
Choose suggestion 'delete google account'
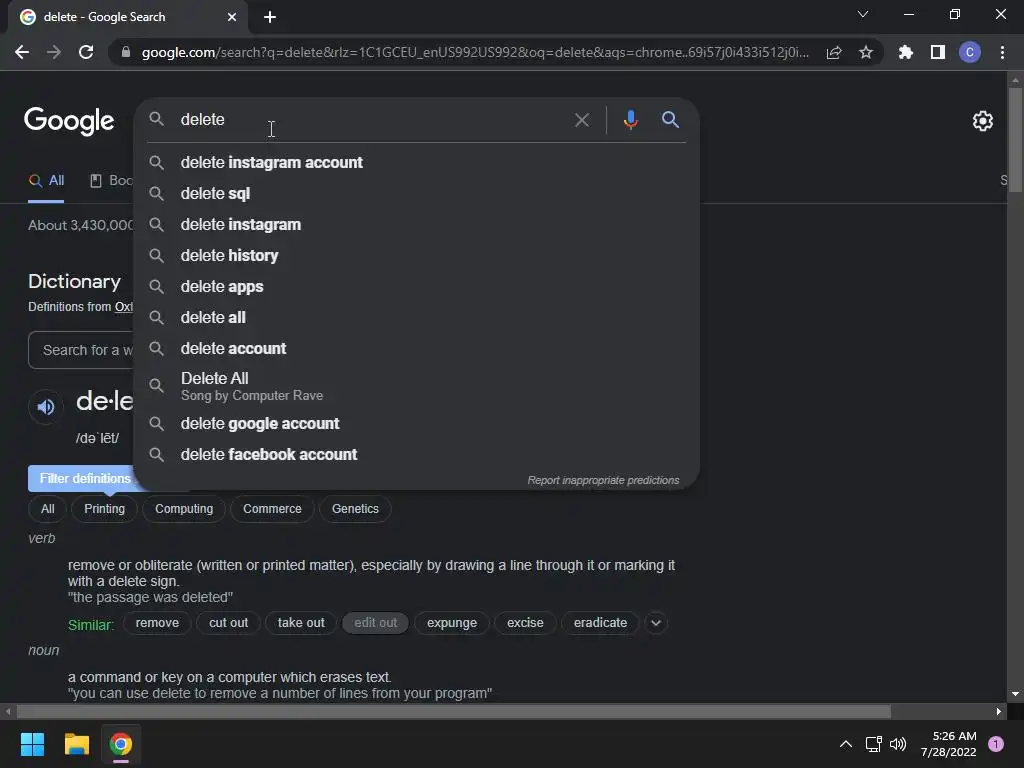[x=416, y=424]
